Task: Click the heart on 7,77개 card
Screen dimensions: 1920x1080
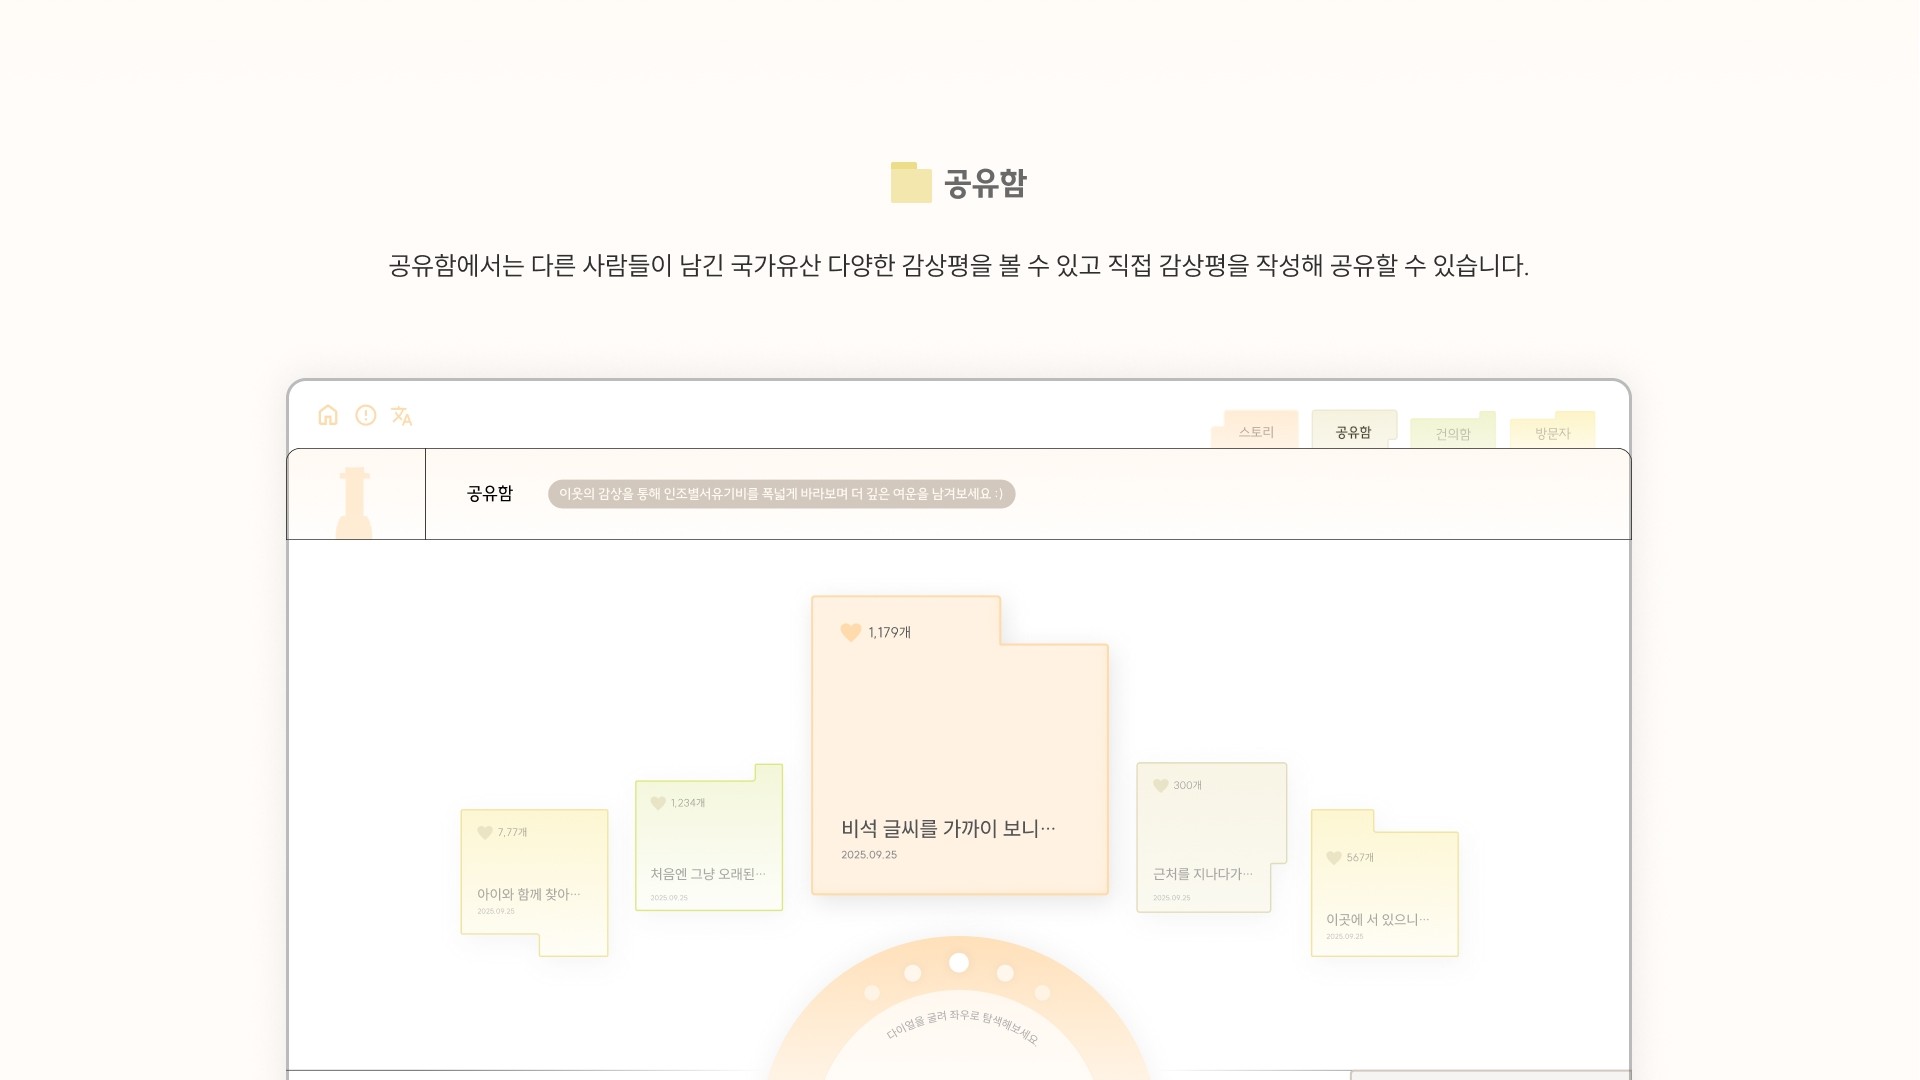Action: [x=485, y=833]
